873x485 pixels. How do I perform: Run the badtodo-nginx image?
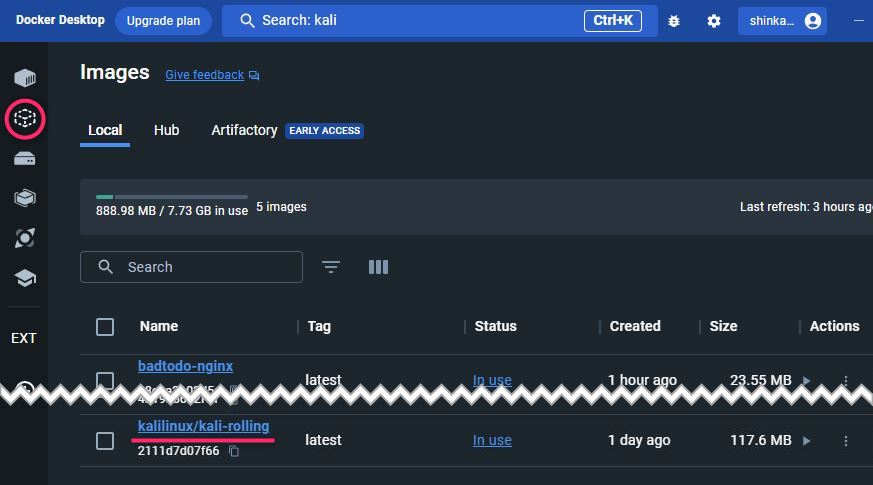click(x=806, y=380)
